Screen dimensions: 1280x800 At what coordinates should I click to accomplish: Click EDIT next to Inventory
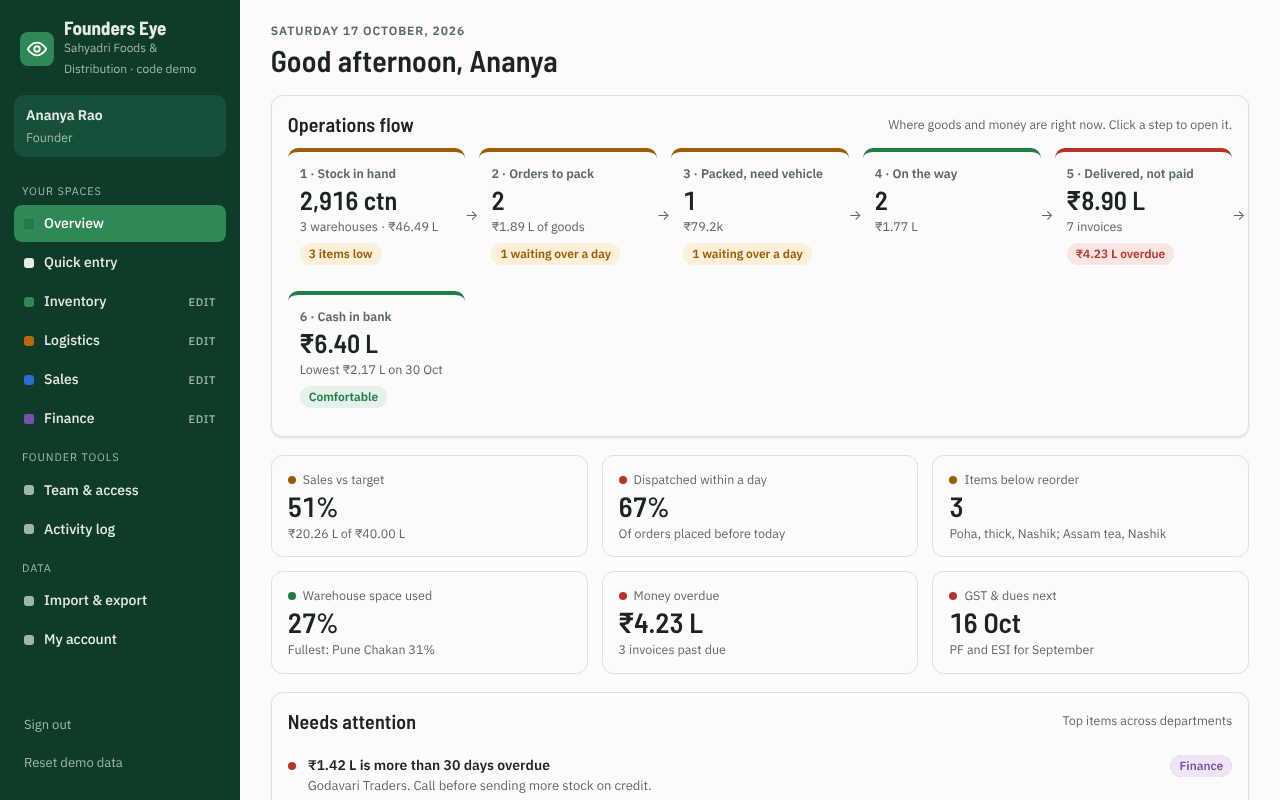(x=202, y=302)
